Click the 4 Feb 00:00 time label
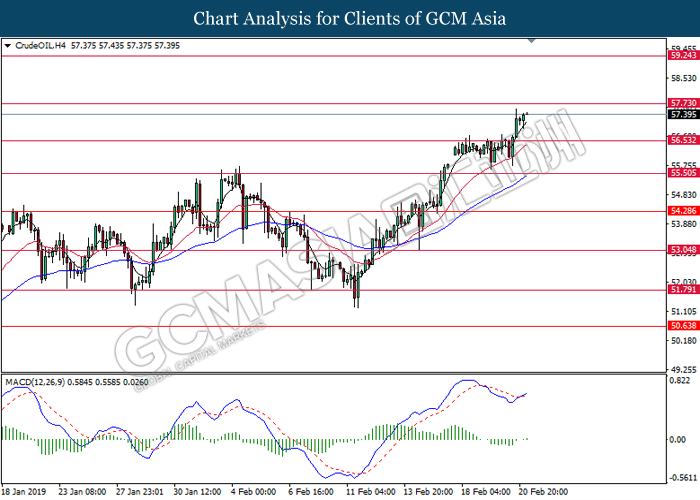This screenshot has height=500, width=700. pyautogui.click(x=254, y=493)
